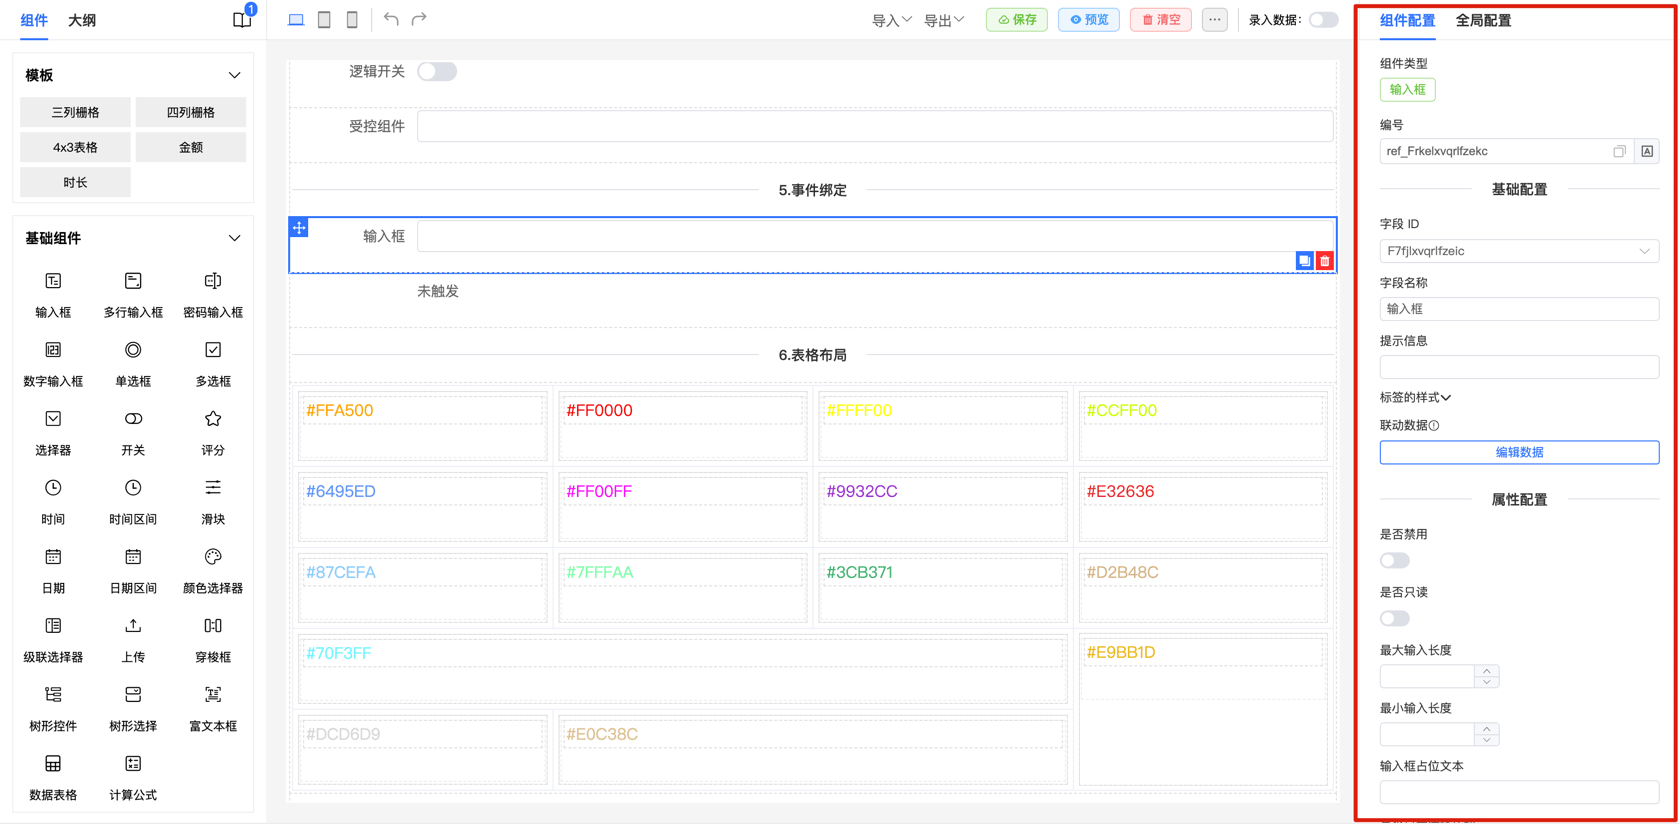Delete the selected 输入框 component

[1325, 261]
